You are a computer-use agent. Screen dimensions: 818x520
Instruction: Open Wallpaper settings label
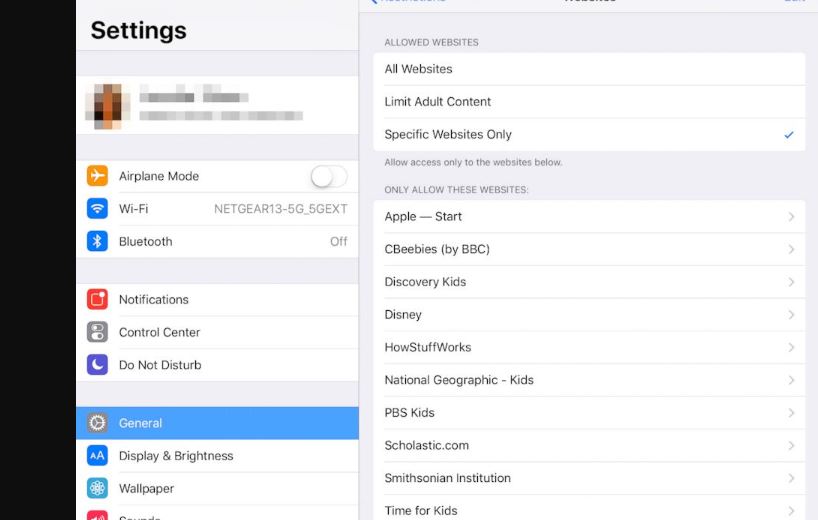(147, 489)
